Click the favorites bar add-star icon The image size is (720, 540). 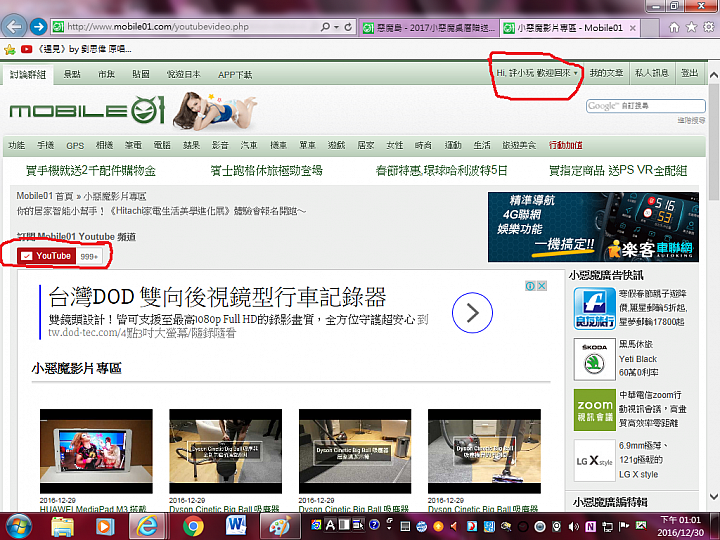tap(10, 49)
